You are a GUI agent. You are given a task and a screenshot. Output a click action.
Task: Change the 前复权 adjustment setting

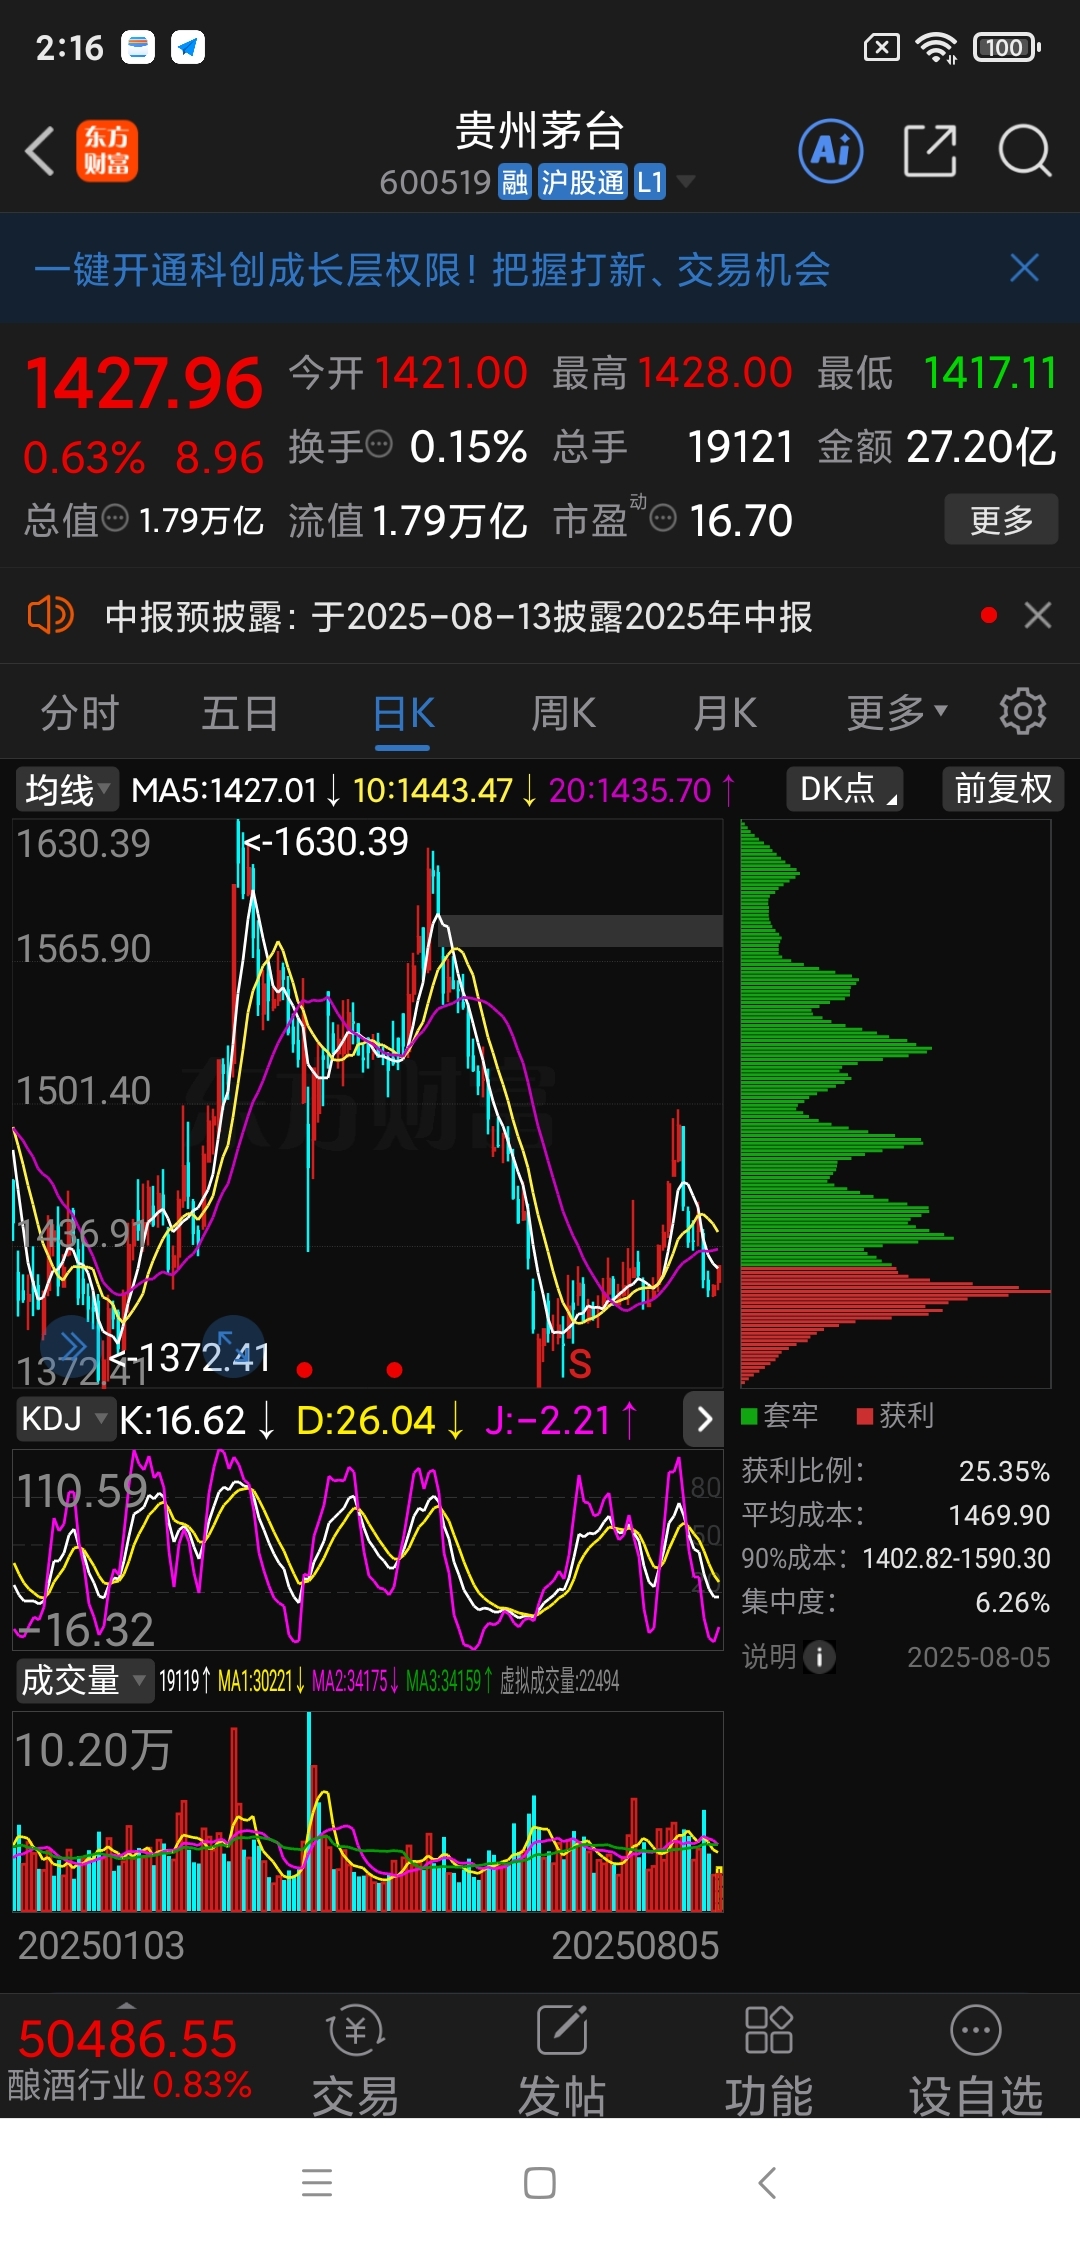(1003, 789)
